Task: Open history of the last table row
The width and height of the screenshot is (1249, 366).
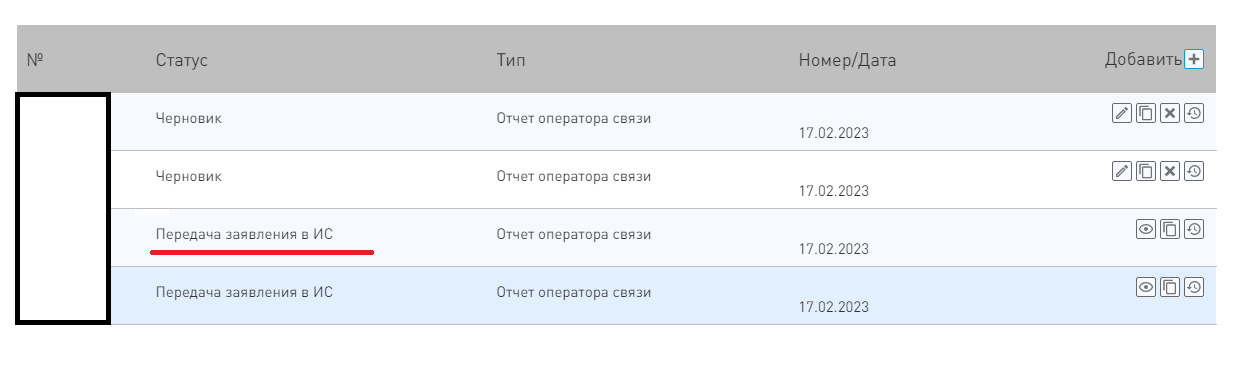Action: coord(1194,287)
